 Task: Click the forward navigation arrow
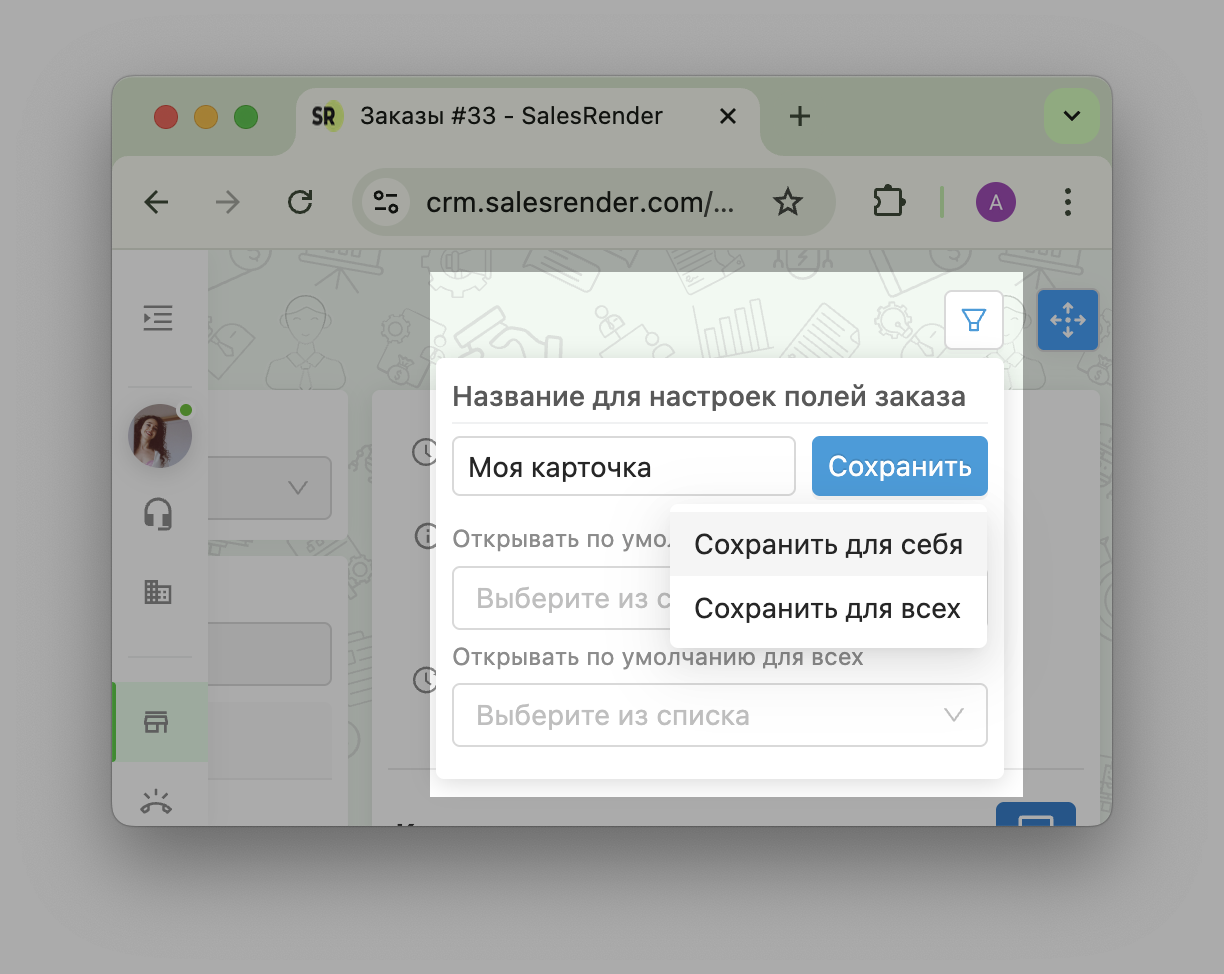pyautogui.click(x=228, y=203)
